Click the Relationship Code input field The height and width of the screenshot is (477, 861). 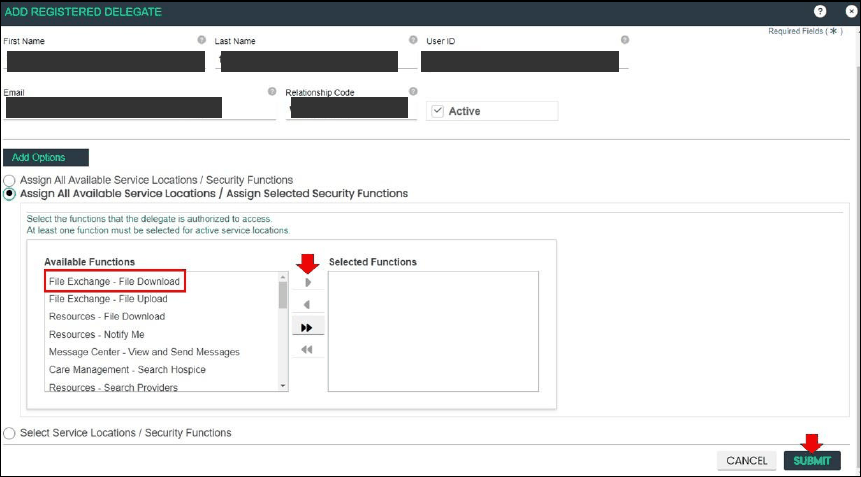(x=351, y=108)
